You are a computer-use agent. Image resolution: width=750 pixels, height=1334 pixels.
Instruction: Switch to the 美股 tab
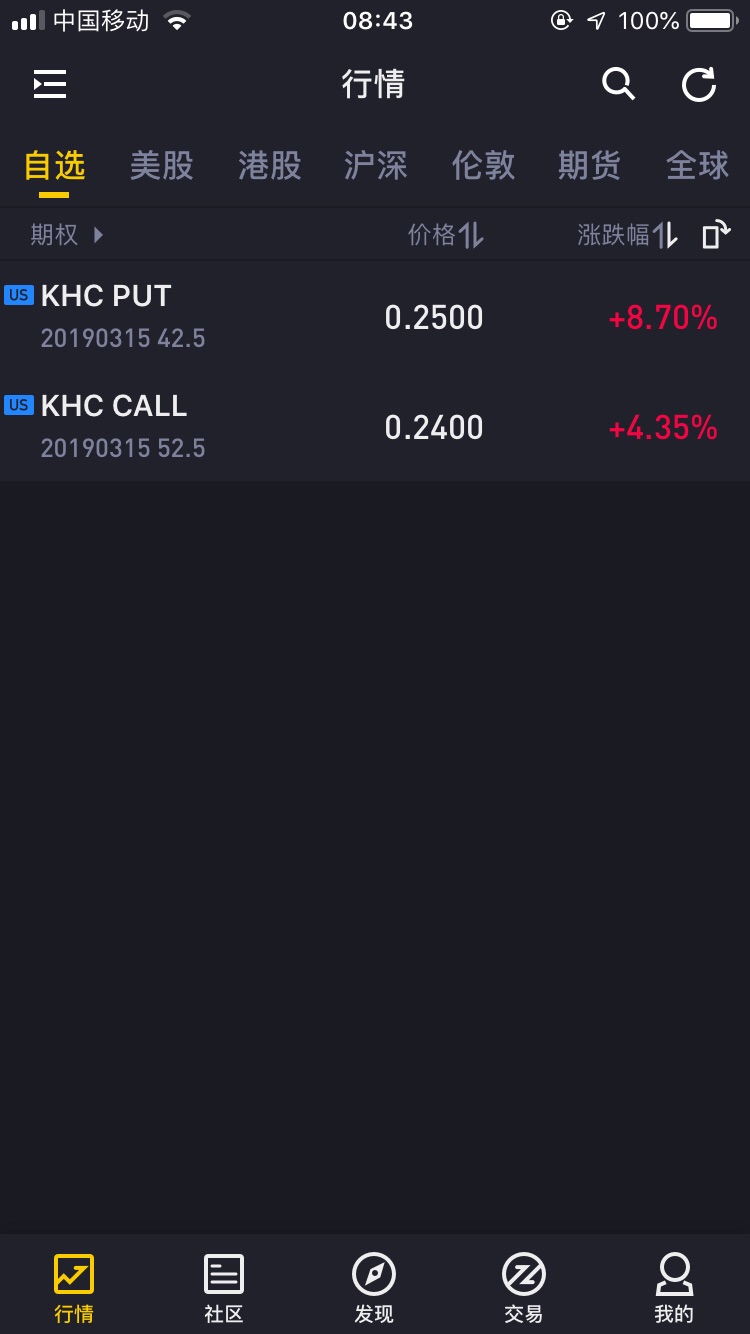[161, 165]
